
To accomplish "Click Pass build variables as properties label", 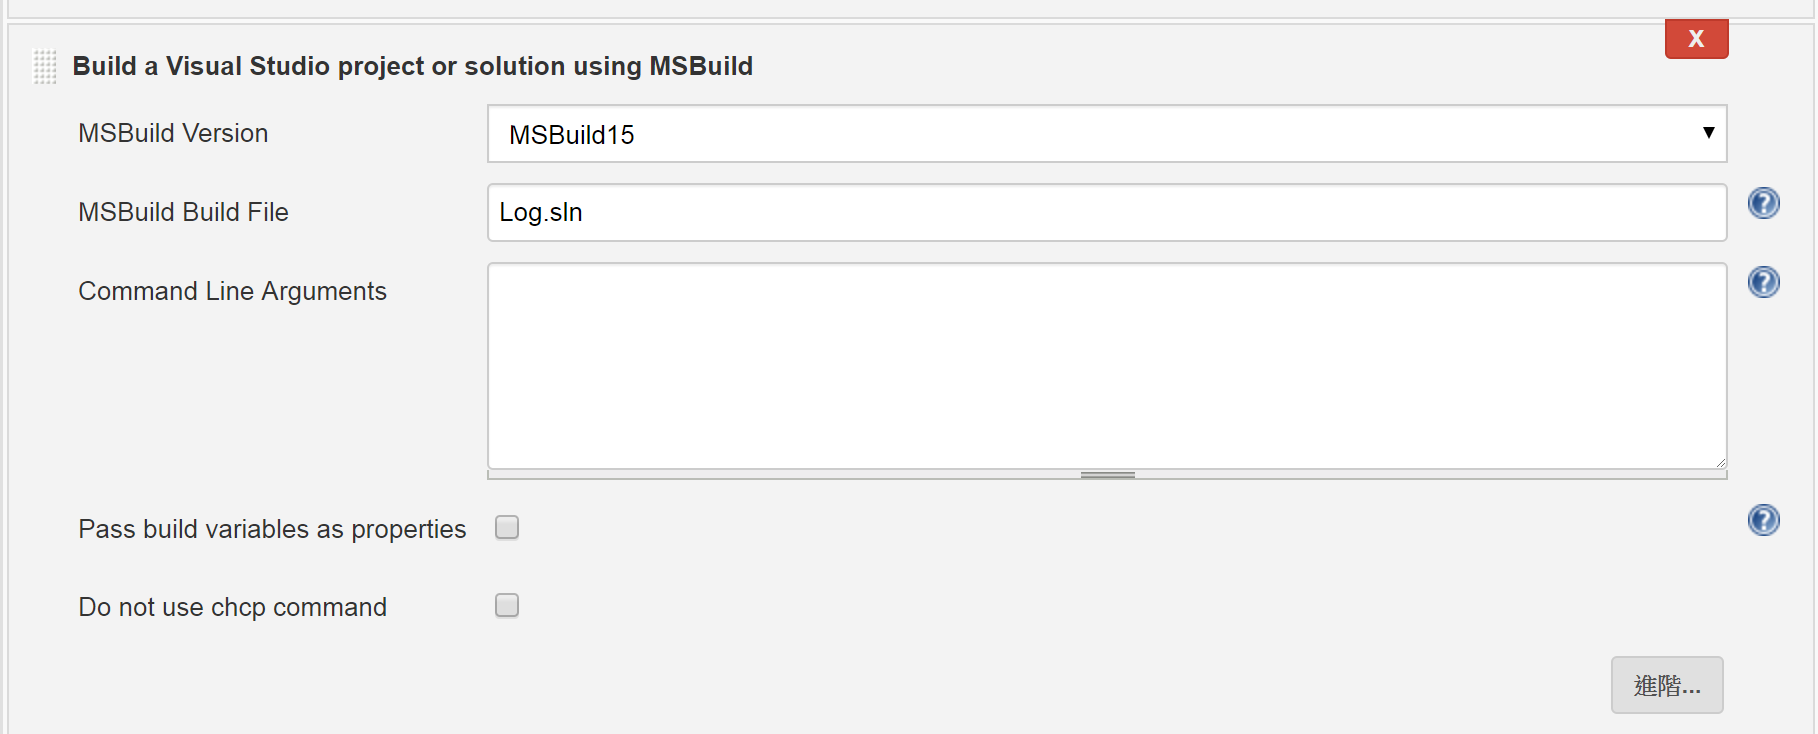I will click(272, 529).
